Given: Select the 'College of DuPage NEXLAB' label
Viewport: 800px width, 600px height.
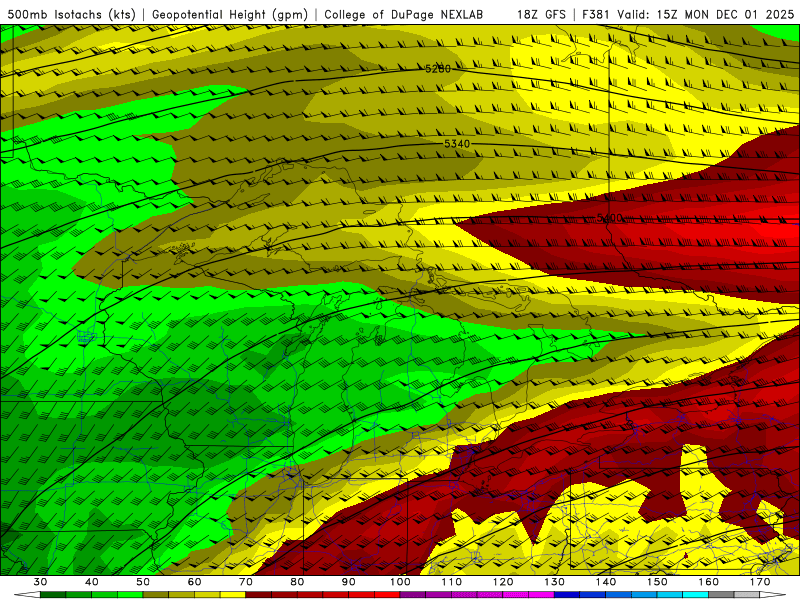Looking at the screenshot, I should pyautogui.click(x=404, y=14).
